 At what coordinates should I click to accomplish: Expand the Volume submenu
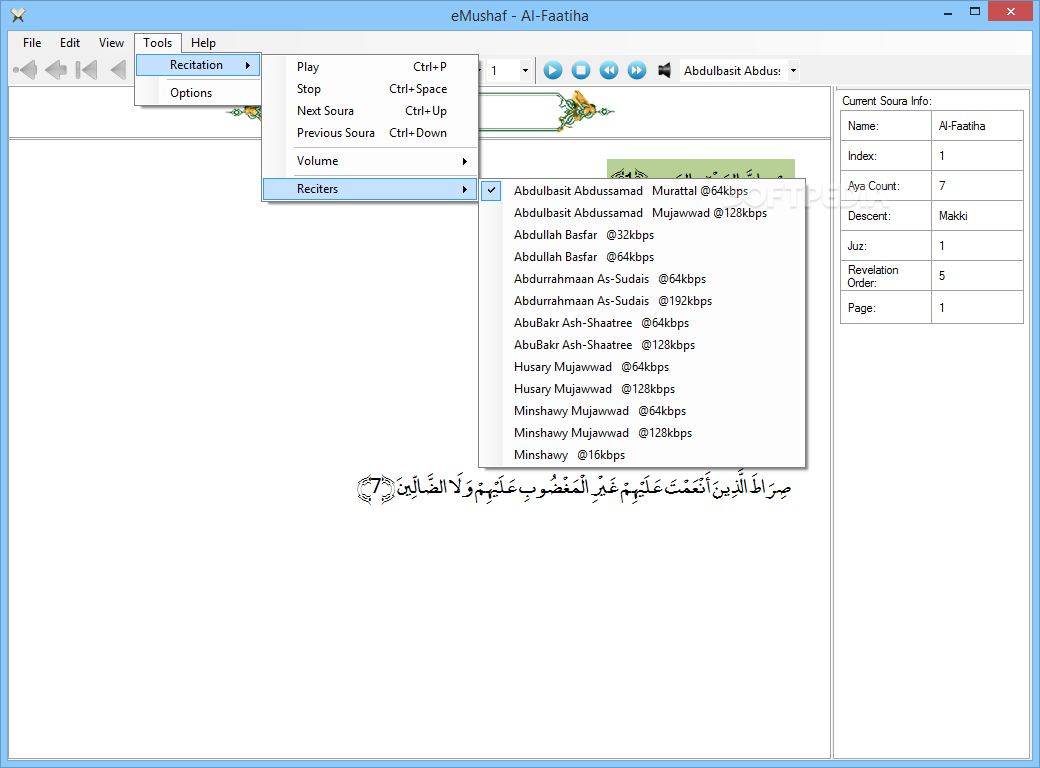(x=370, y=161)
